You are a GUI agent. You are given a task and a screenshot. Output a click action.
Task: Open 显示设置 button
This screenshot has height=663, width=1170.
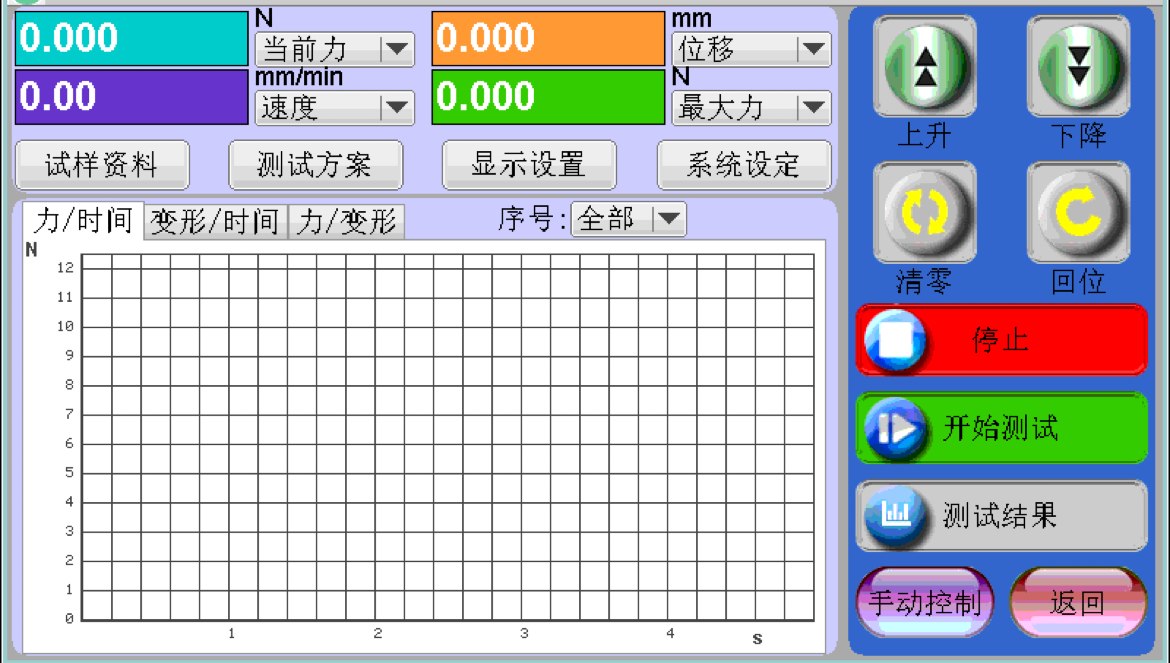(x=529, y=165)
